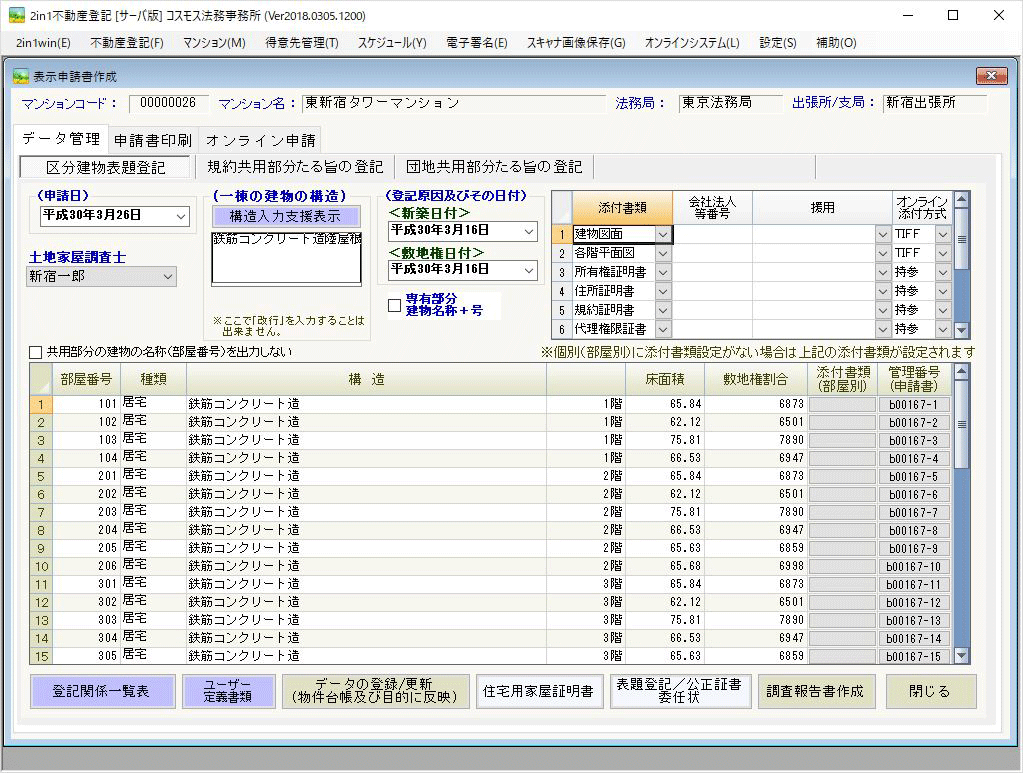Click the 調査報告書作成 button
This screenshot has height=773, width=1023.
pos(816,691)
